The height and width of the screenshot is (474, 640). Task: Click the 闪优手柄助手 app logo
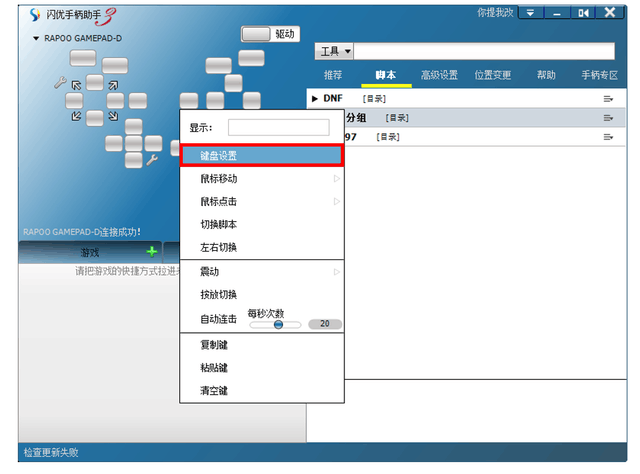pos(35,15)
